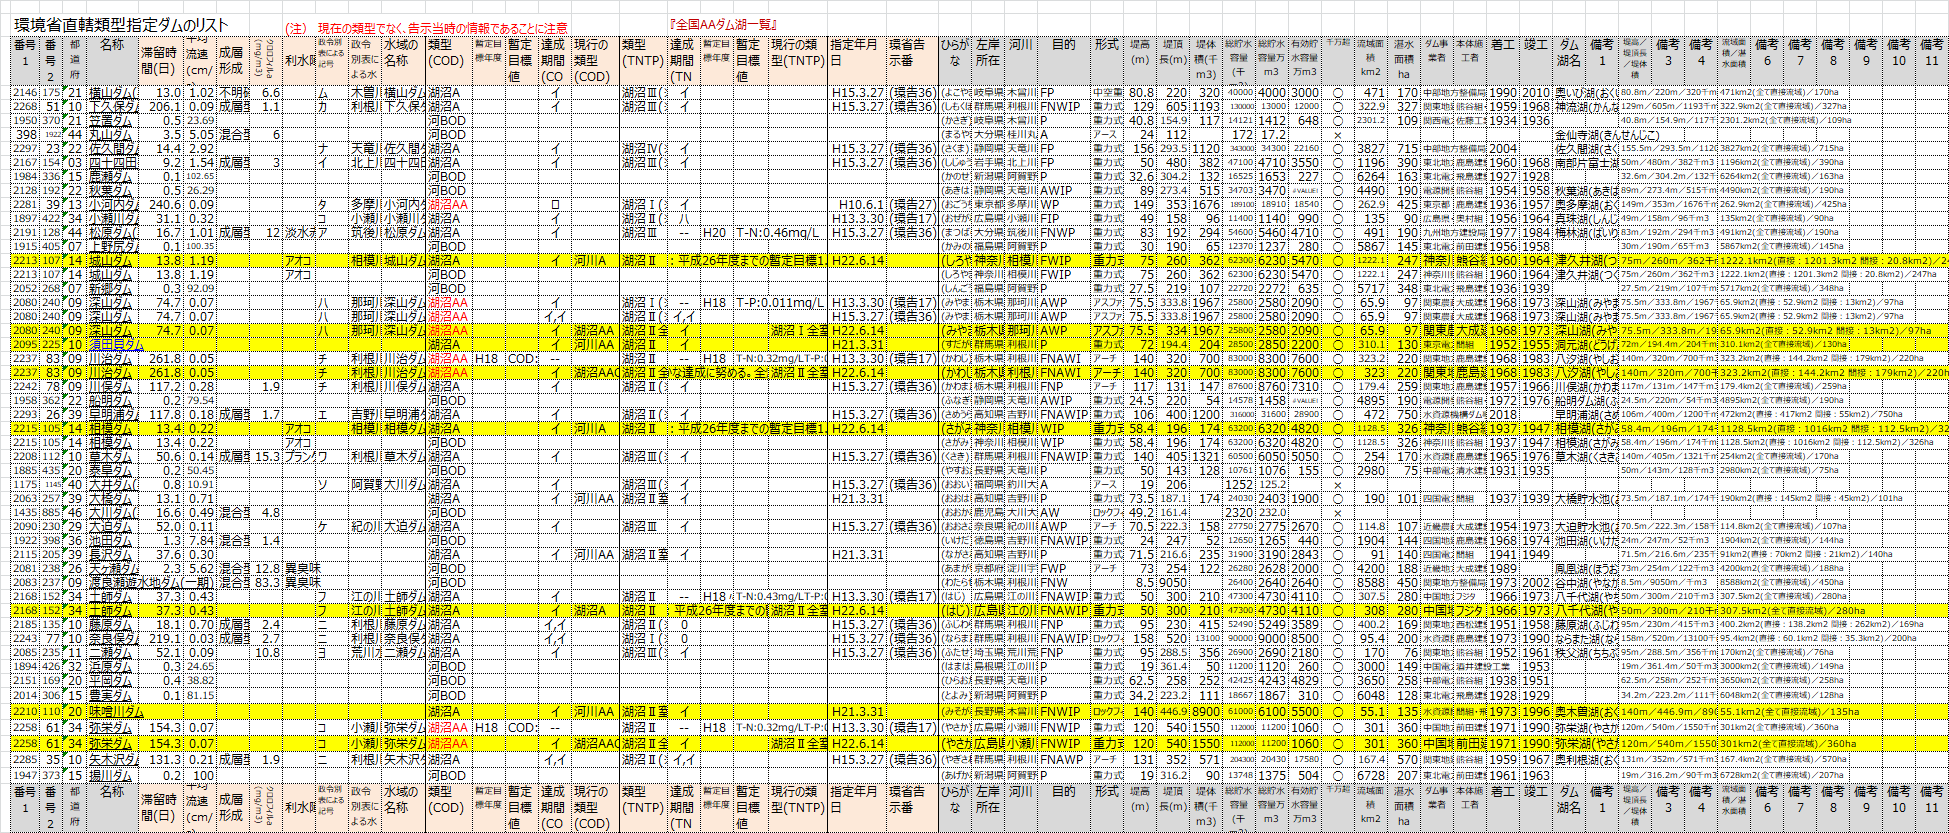Select the 秩父湖 dam lake name cell
1949x833 pixels.
coord(1585,652)
